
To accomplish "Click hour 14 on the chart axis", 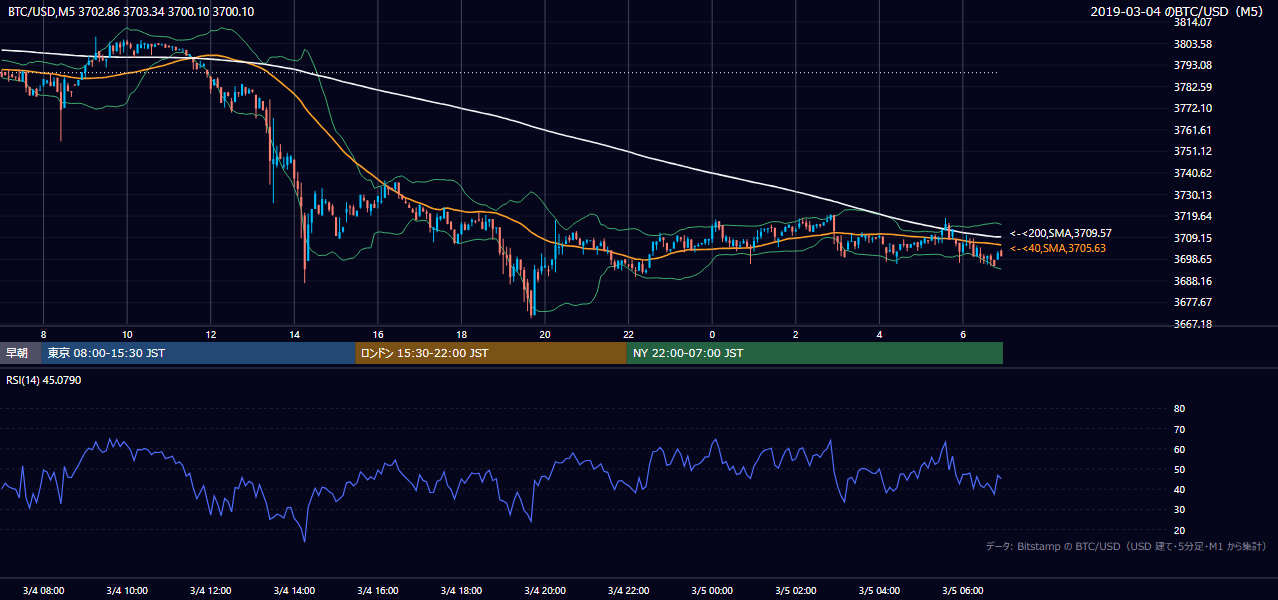I will [x=294, y=334].
